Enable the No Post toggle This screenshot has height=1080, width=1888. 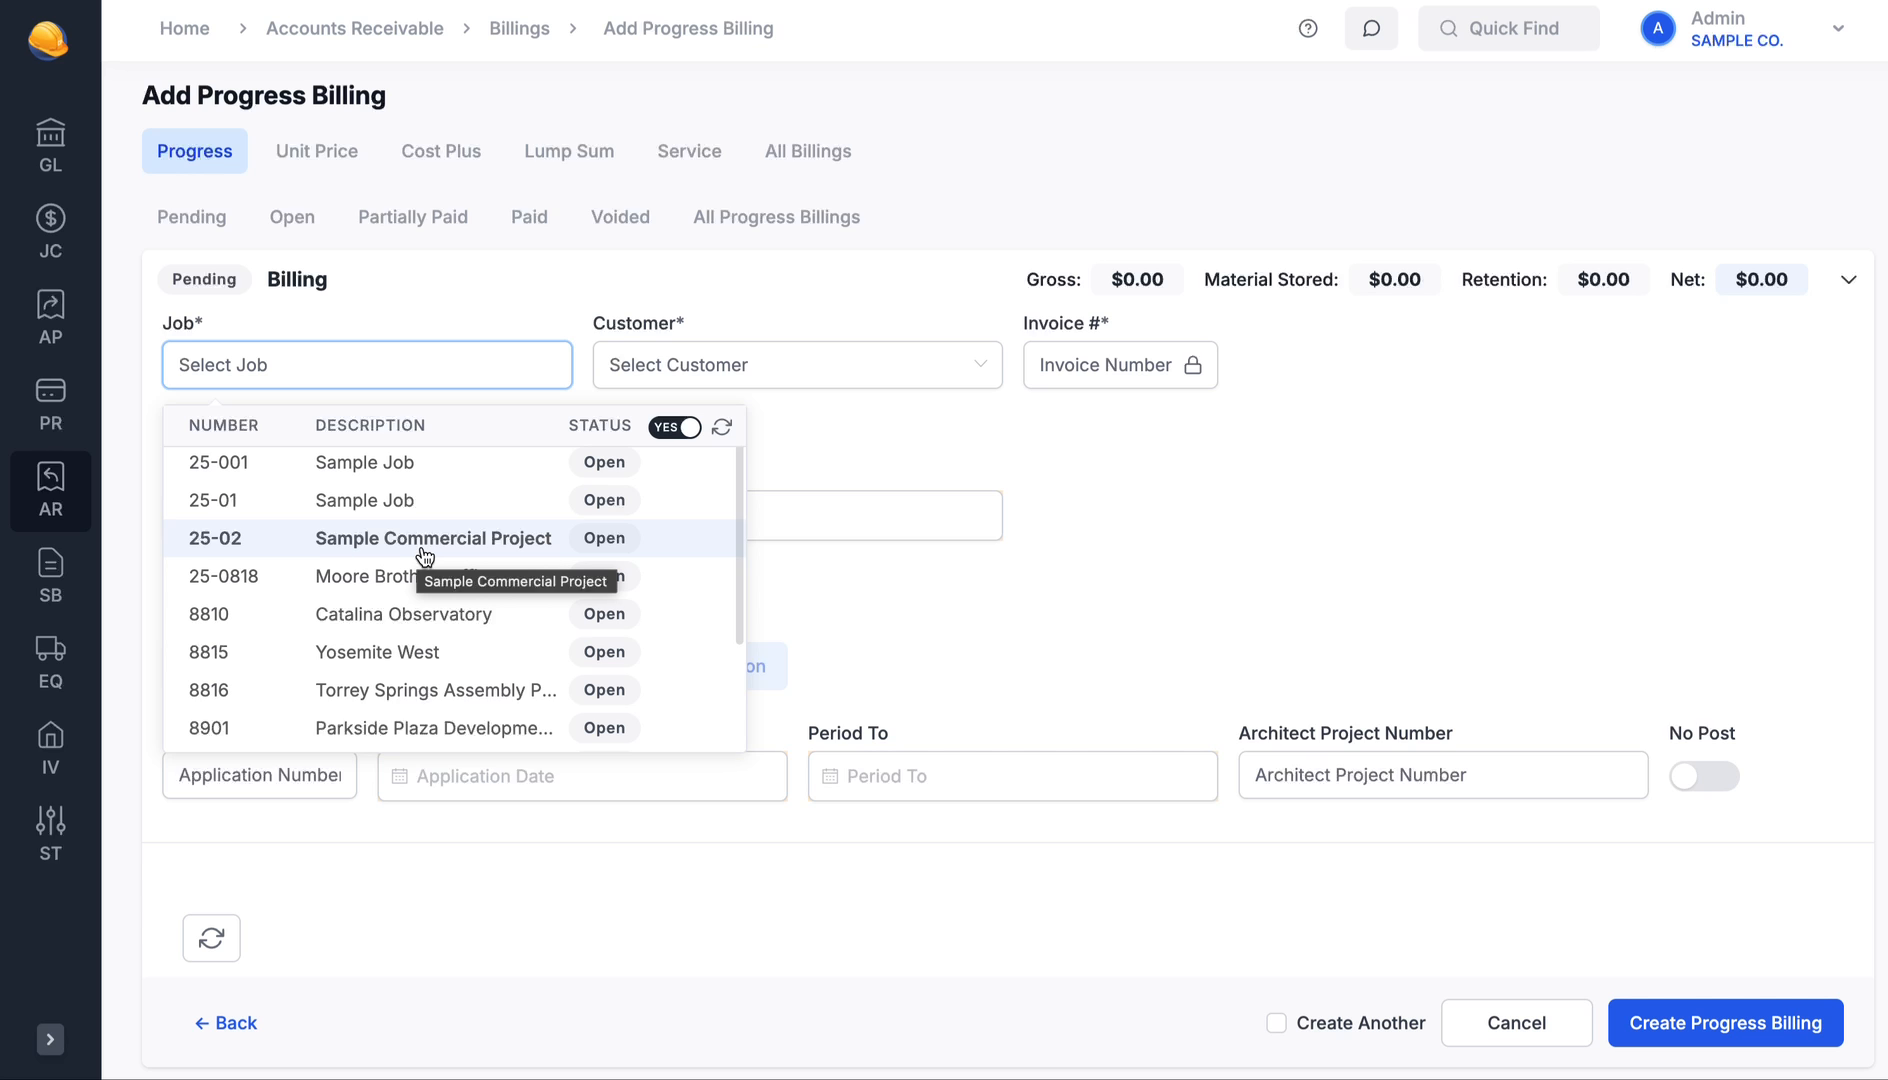[x=1704, y=775]
